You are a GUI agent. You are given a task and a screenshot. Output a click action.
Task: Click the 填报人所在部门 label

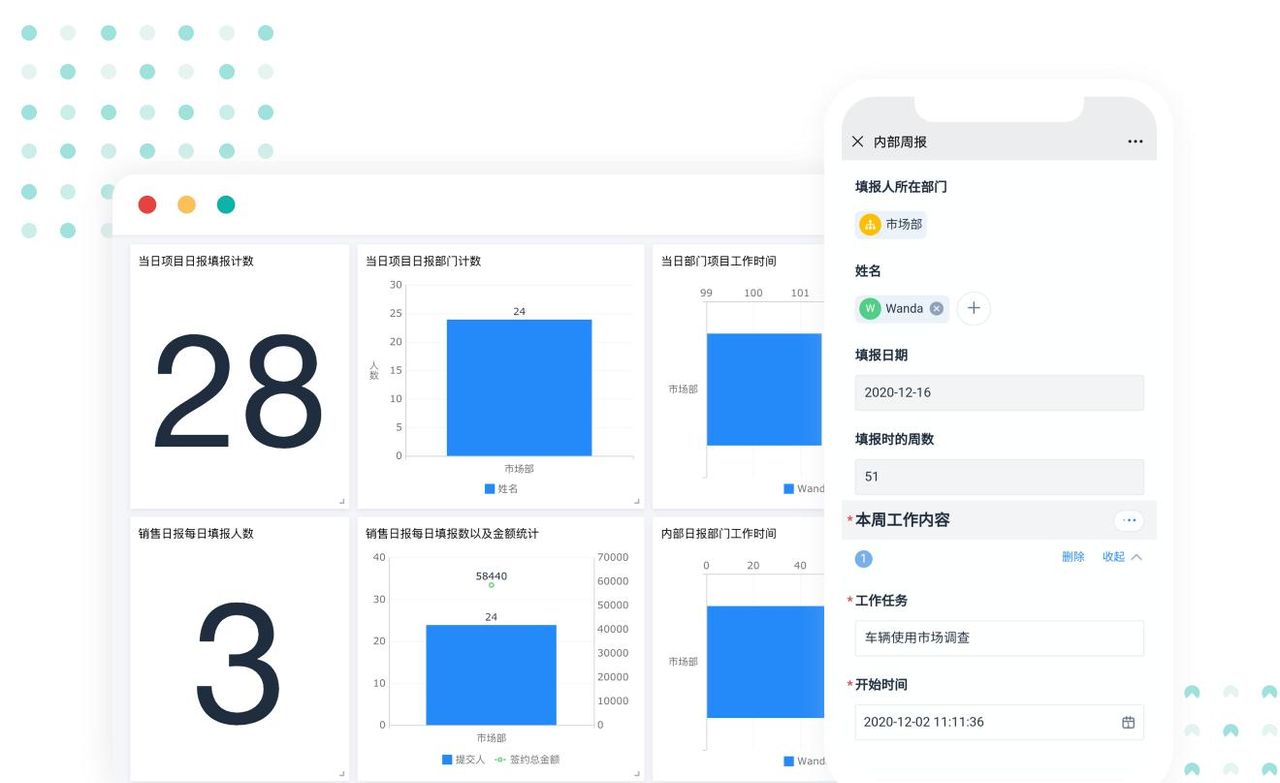(x=901, y=187)
